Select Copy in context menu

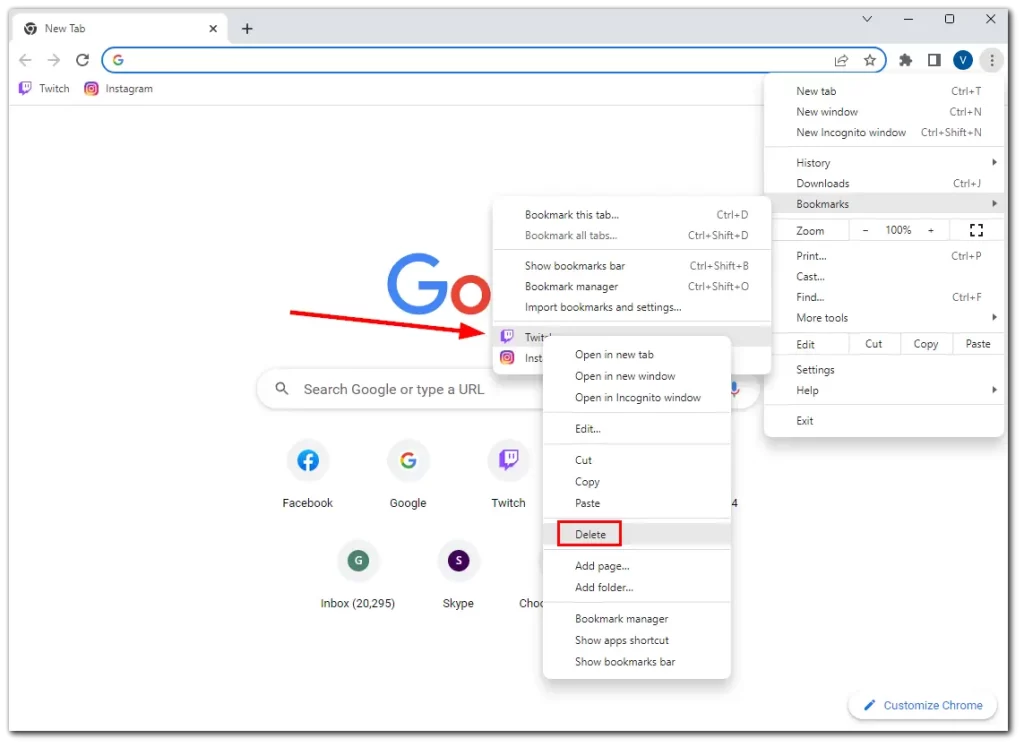pos(637,482)
